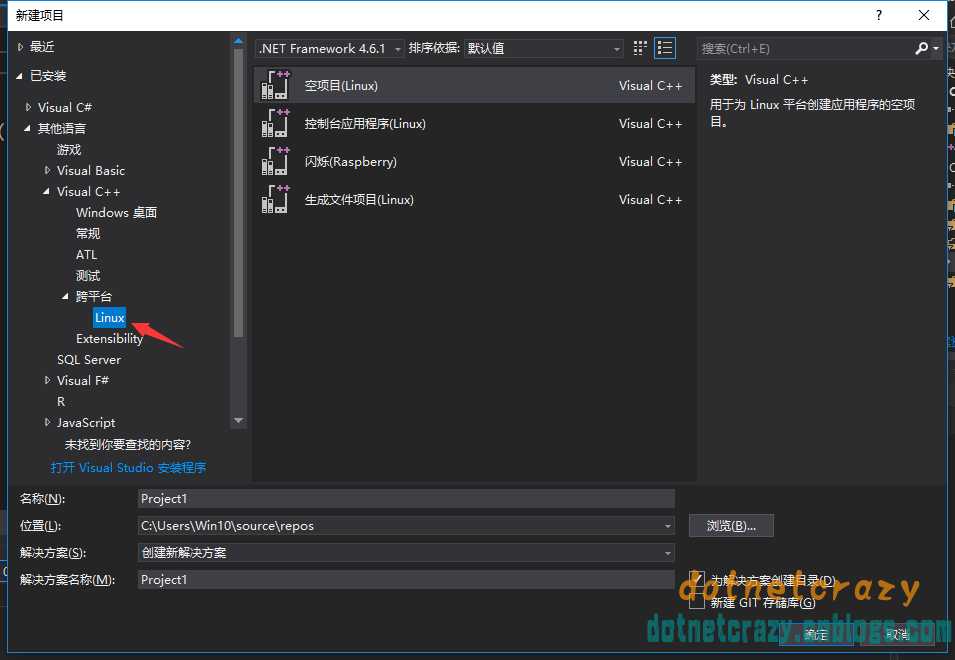Select 控制台应用程序(Linux) template name
Image resolution: width=955 pixels, height=660 pixels.
[x=365, y=124]
